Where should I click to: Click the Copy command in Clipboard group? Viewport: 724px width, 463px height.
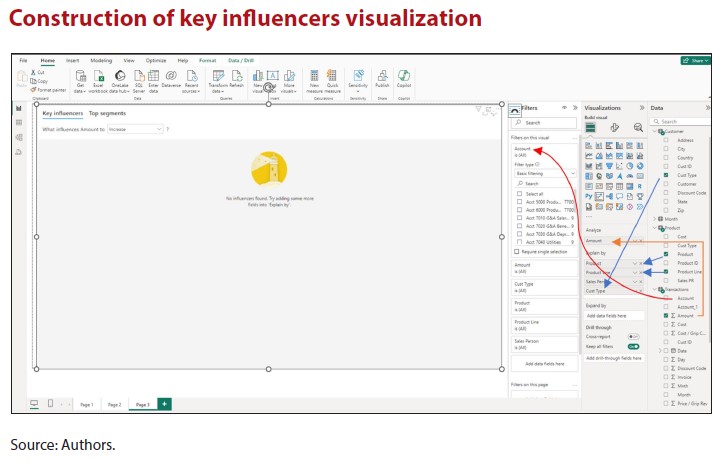39,81
